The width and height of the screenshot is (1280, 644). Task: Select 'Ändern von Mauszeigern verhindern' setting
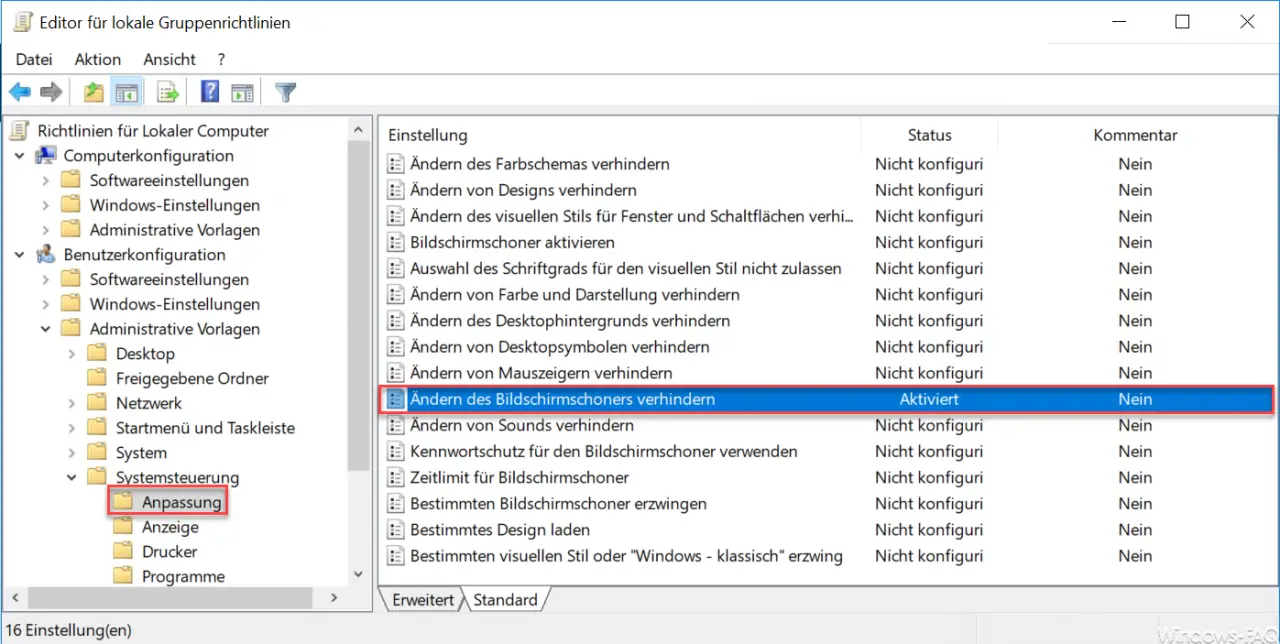pos(541,373)
